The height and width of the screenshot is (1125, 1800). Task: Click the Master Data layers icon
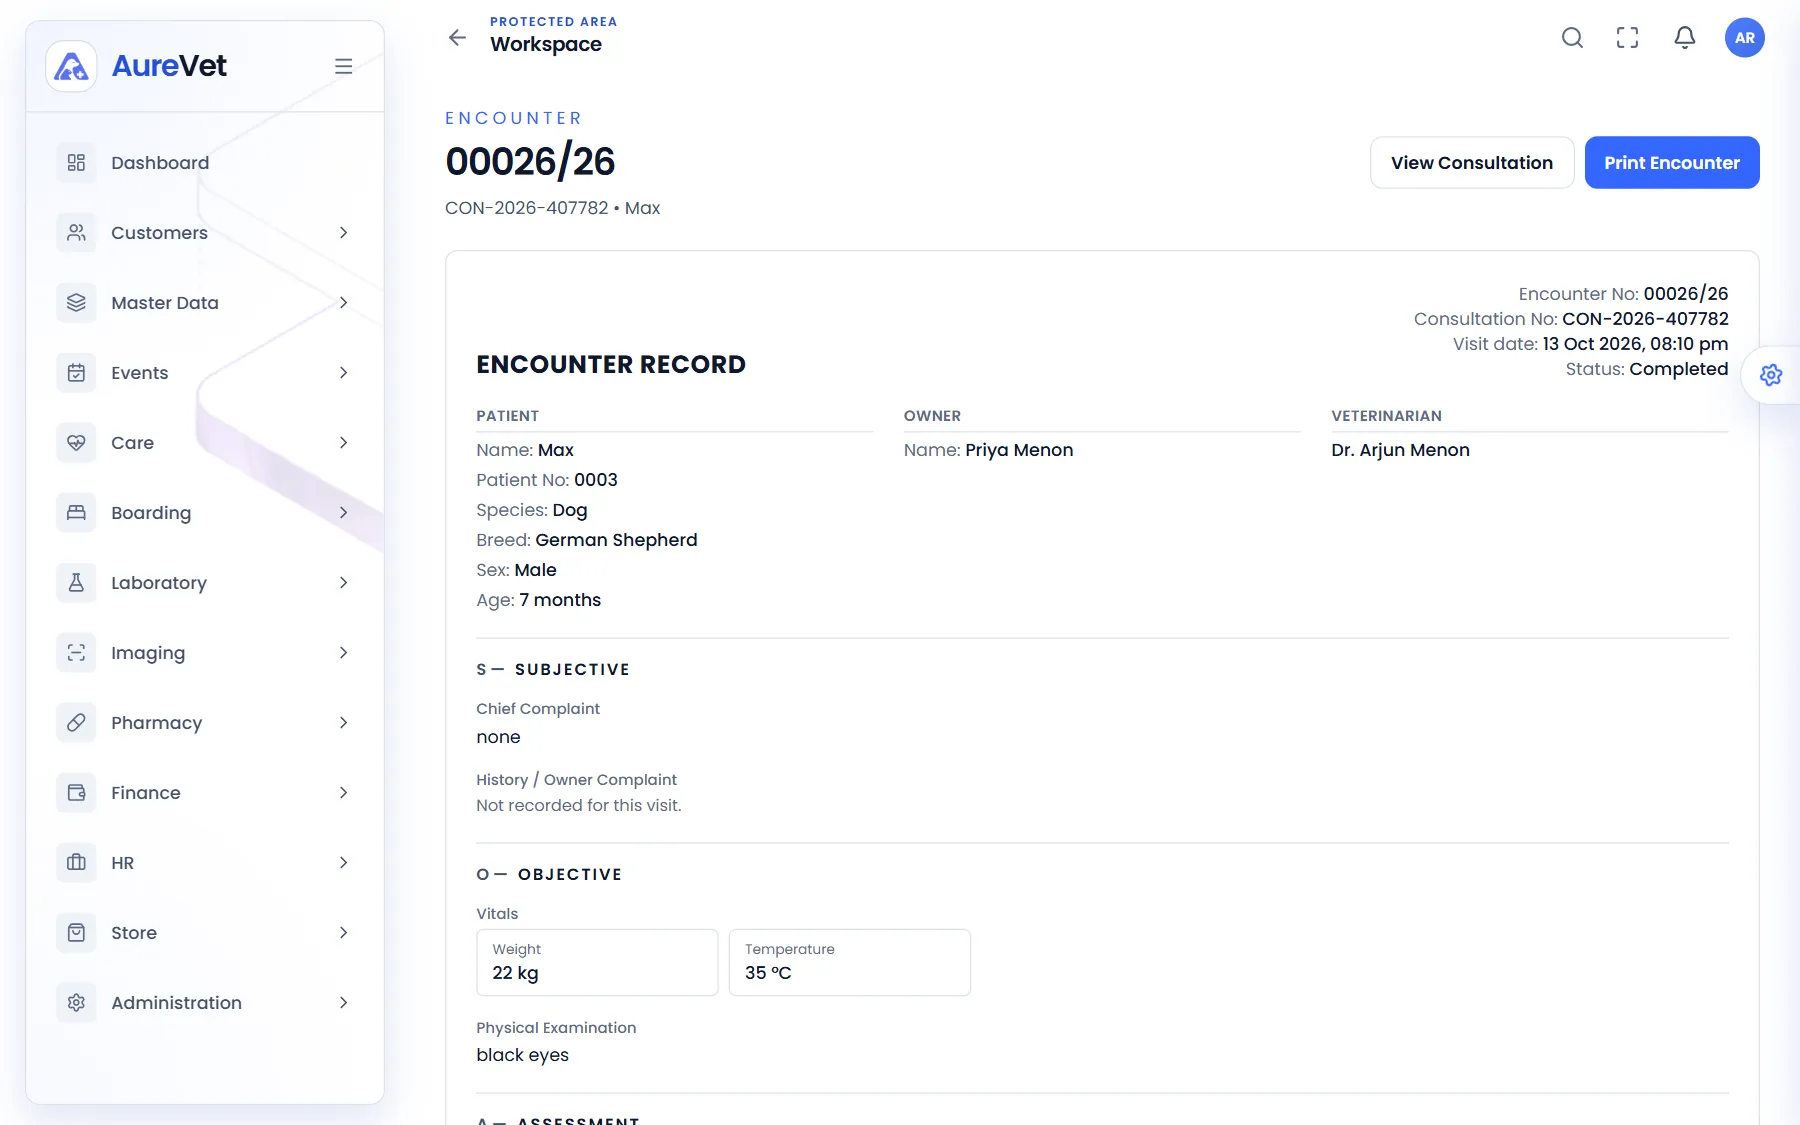[76, 303]
